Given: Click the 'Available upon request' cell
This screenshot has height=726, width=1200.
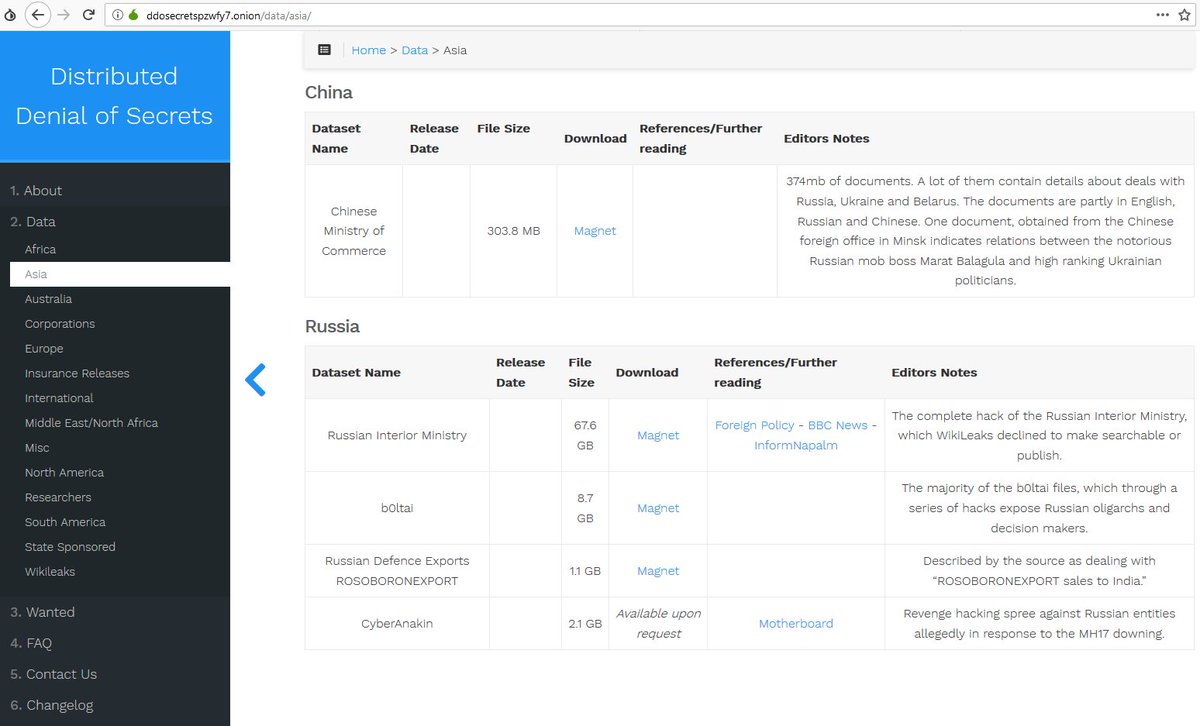Looking at the screenshot, I should [658, 623].
